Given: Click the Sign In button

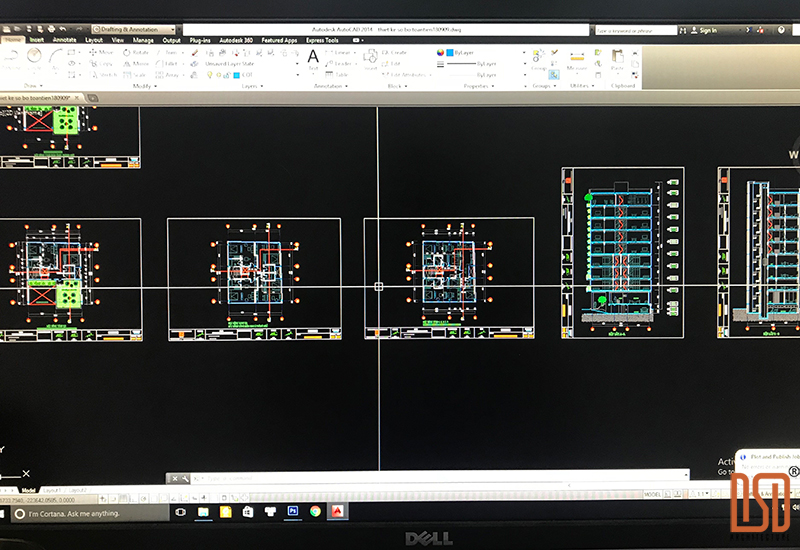Looking at the screenshot, I should [704, 30].
